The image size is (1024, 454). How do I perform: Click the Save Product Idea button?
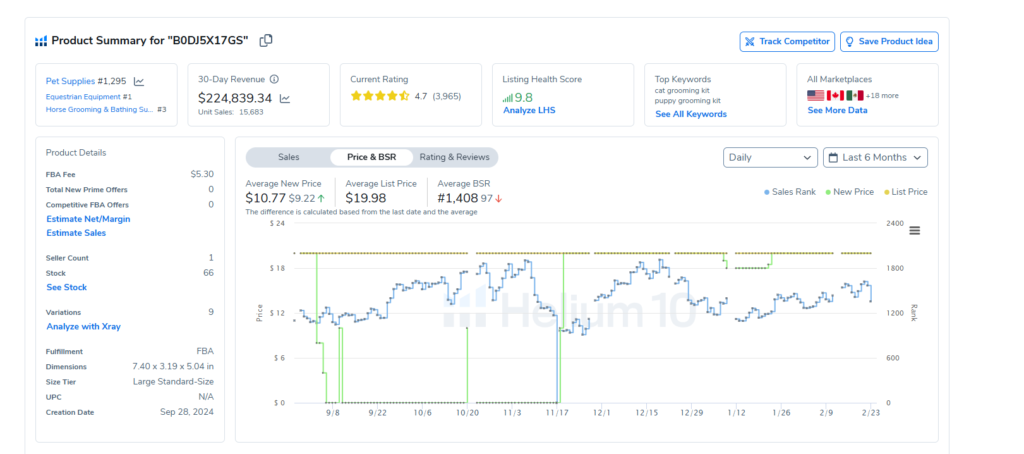[x=889, y=41]
